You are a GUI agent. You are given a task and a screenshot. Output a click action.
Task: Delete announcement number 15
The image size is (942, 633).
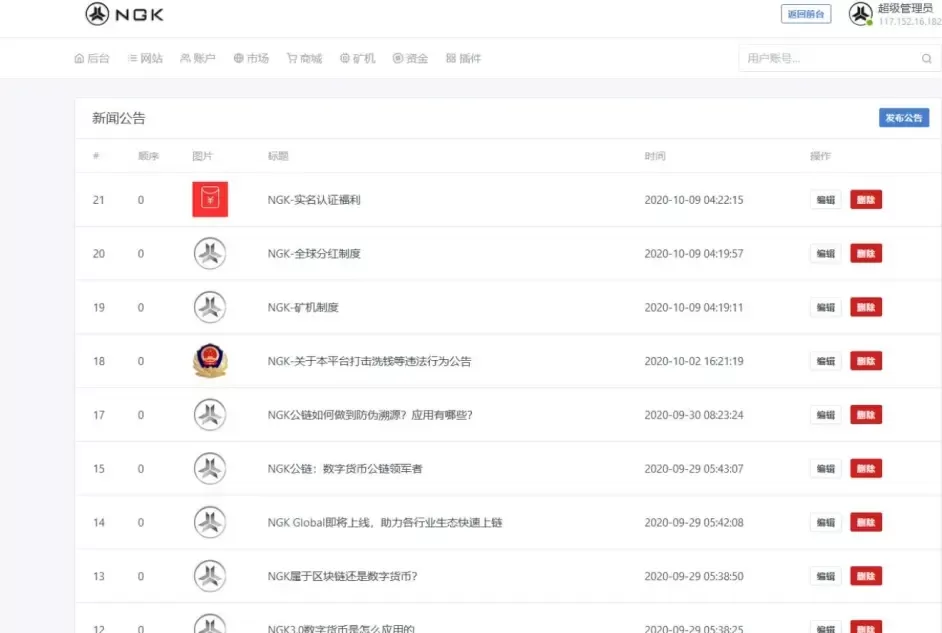(x=866, y=468)
